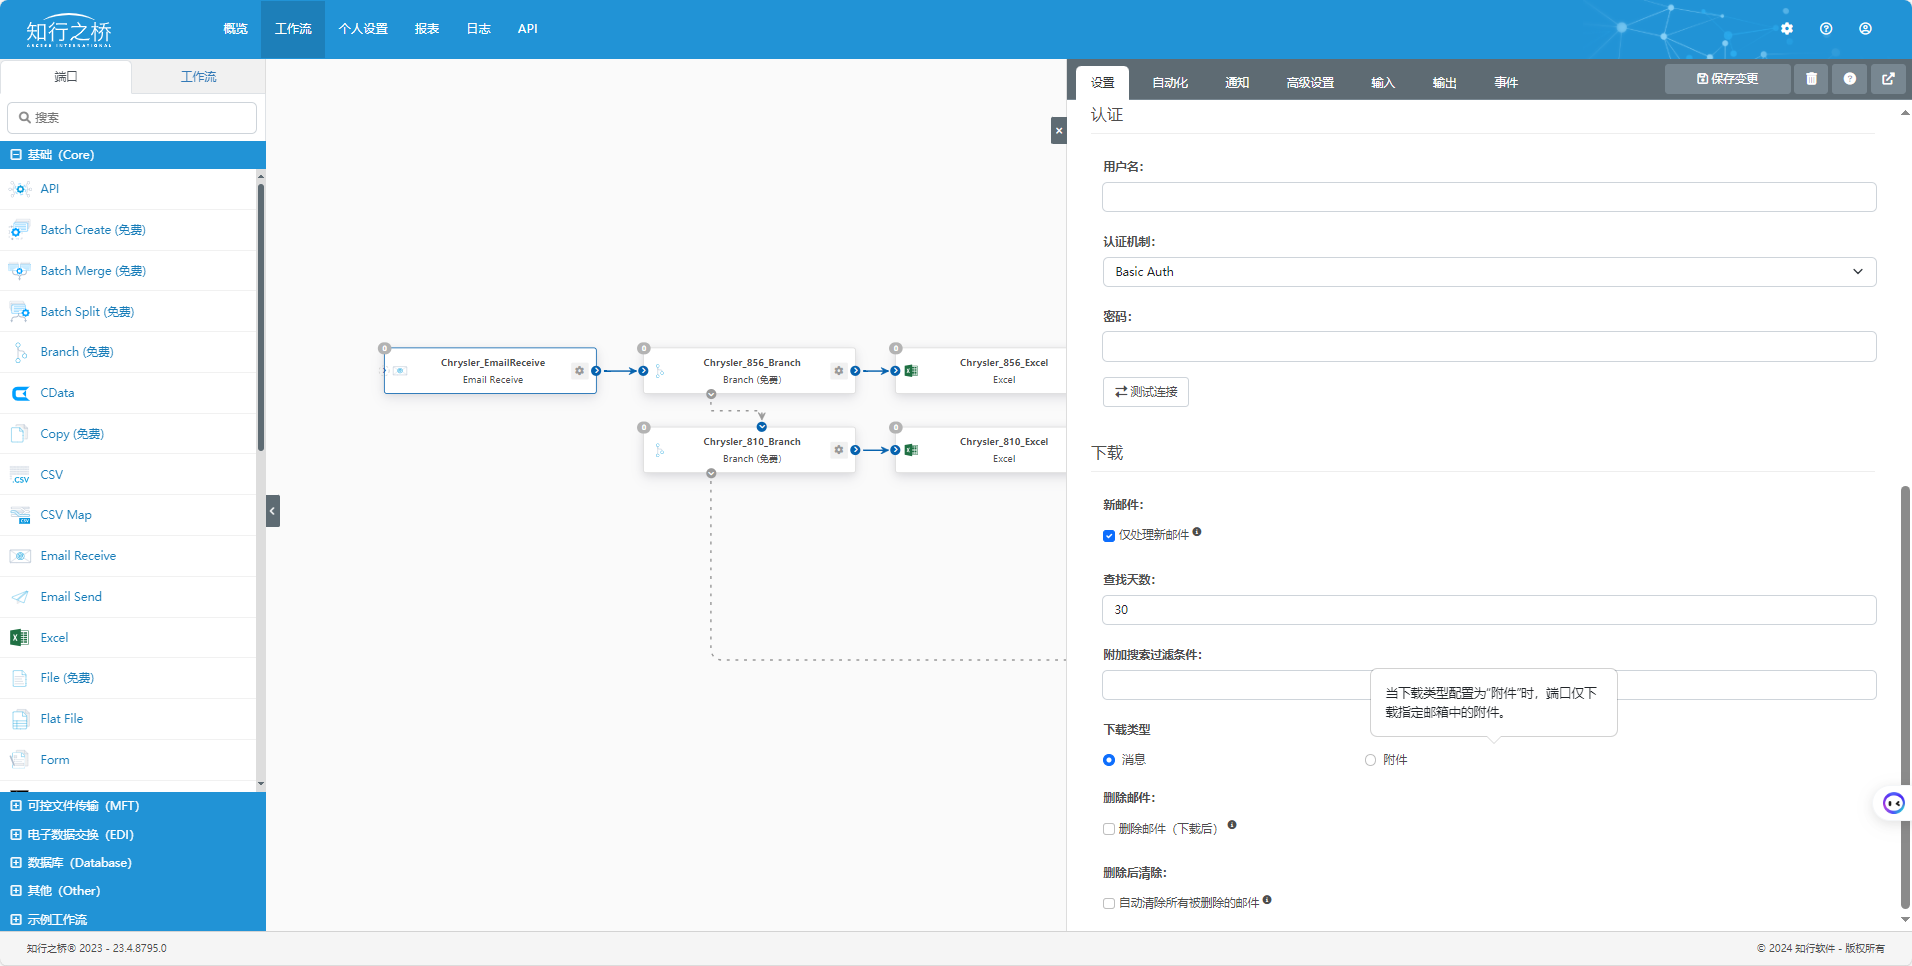The image size is (1912, 966).
Task: Enable 删除邮件 (下载后) checkbox
Action: pyautogui.click(x=1109, y=829)
